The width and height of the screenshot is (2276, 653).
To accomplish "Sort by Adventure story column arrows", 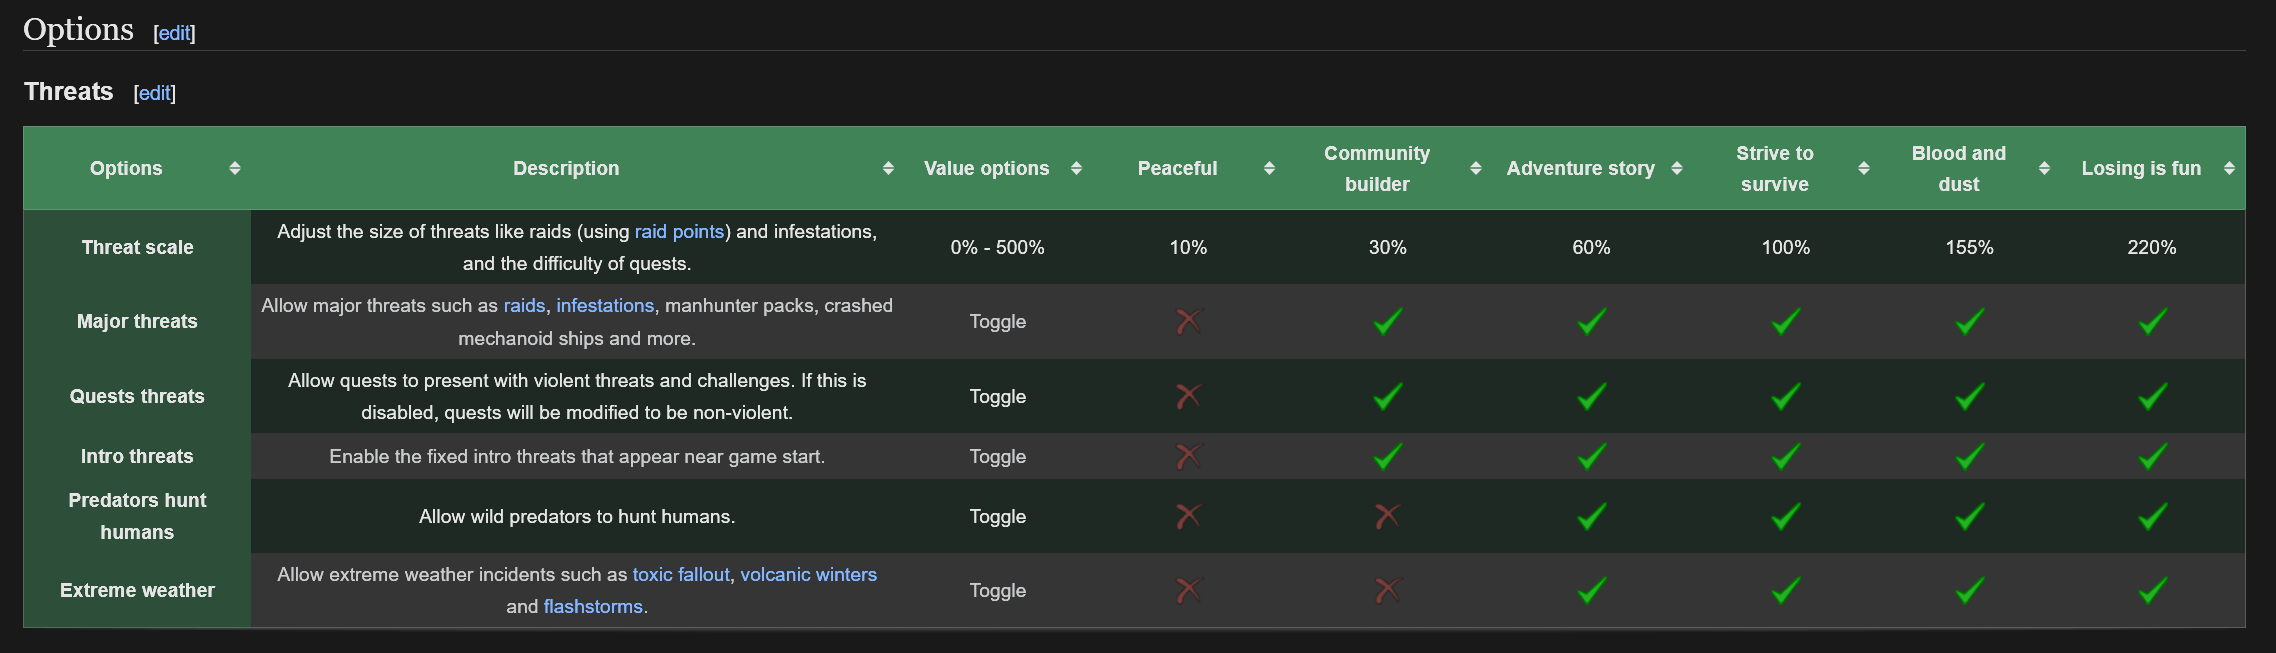I will pos(1677,168).
